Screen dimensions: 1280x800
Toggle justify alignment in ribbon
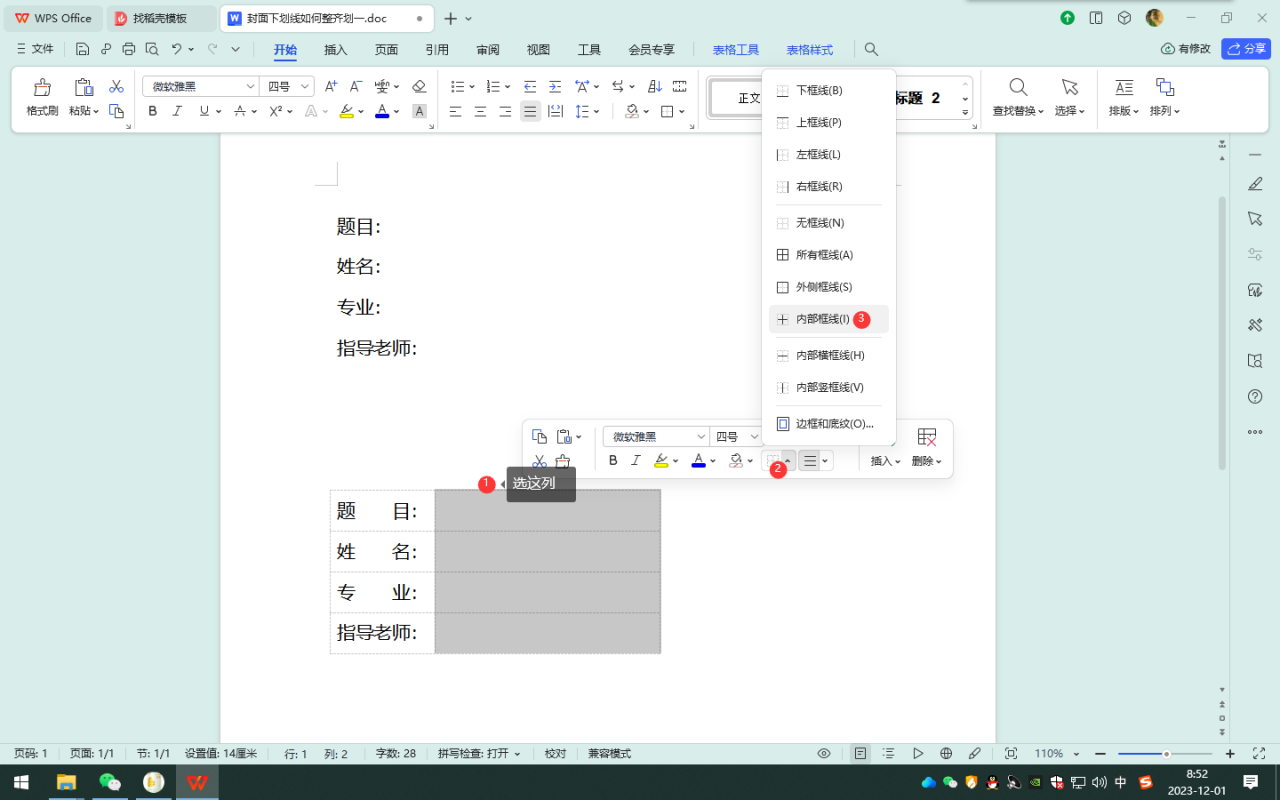[x=531, y=111]
